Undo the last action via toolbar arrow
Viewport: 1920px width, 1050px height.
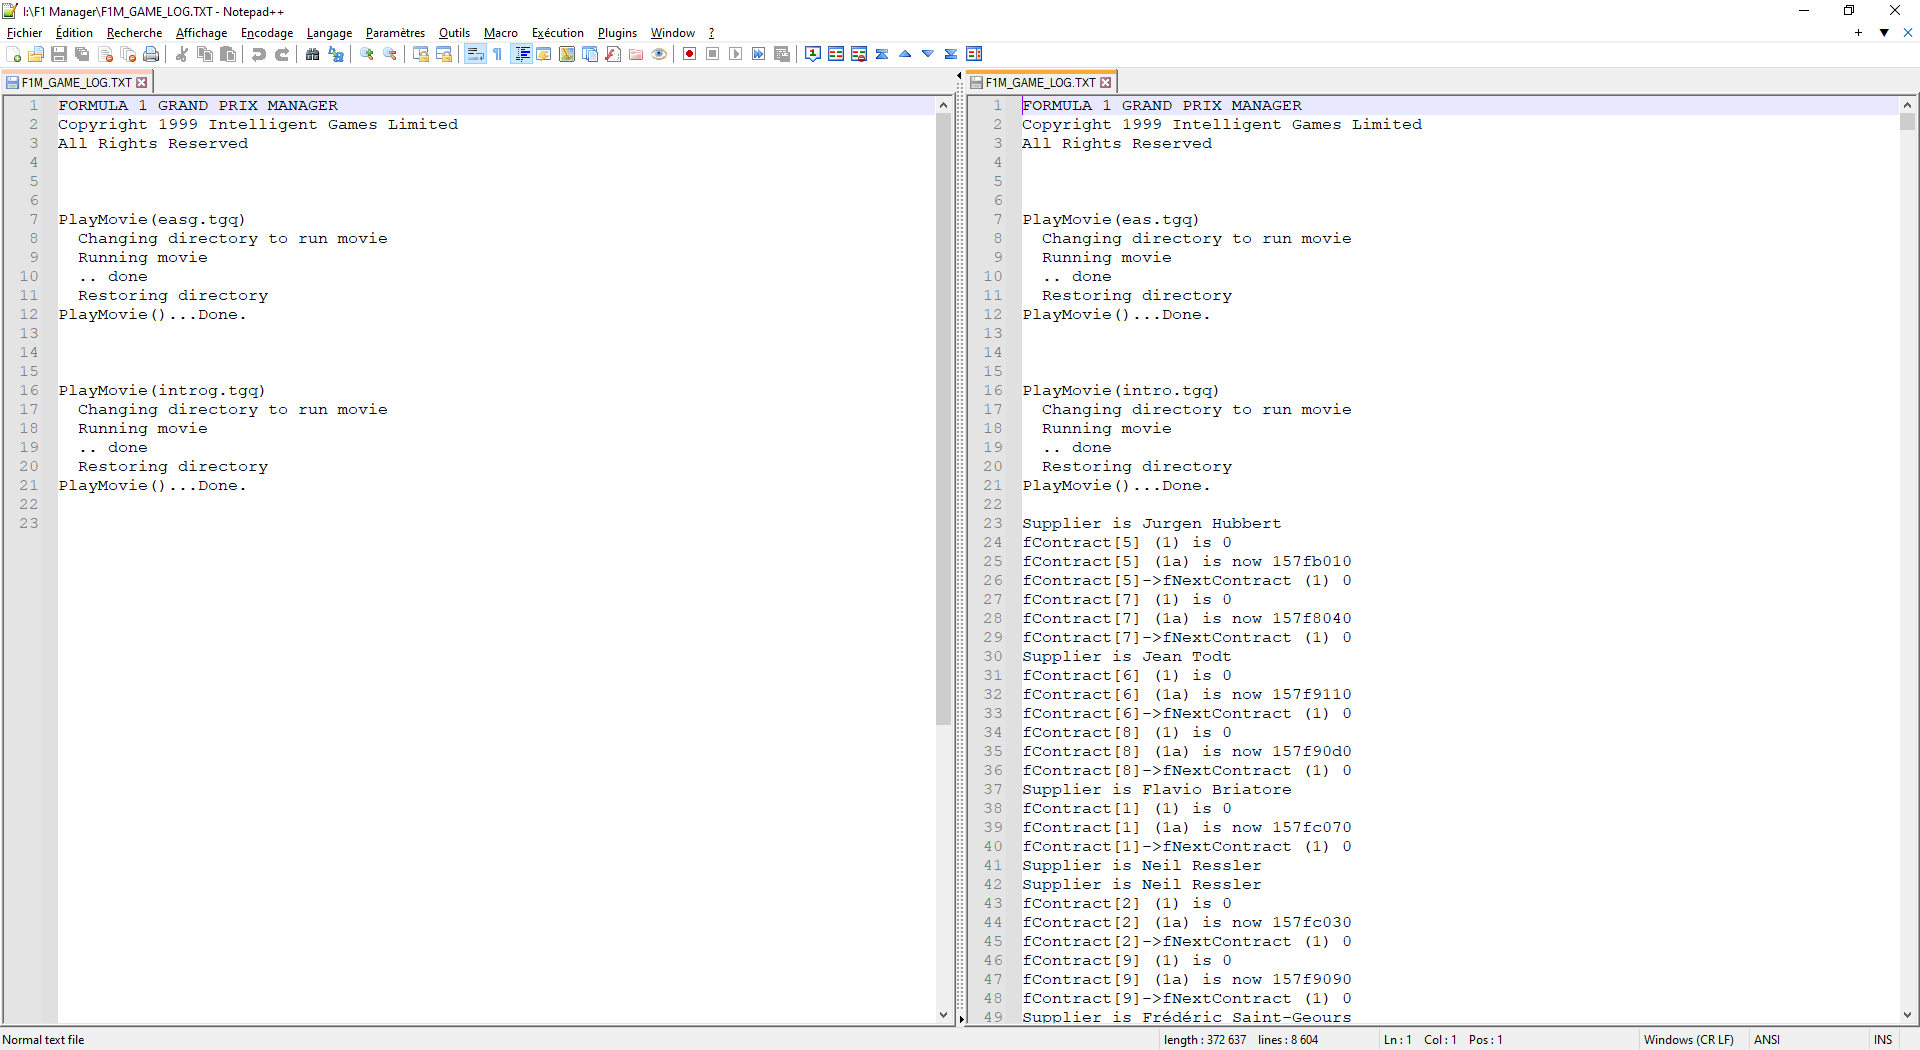(259, 54)
